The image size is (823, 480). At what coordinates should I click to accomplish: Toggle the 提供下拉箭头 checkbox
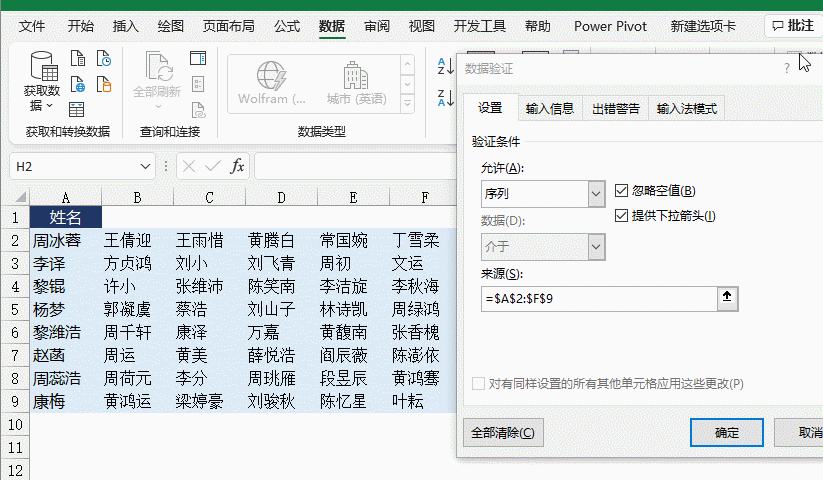point(621,216)
